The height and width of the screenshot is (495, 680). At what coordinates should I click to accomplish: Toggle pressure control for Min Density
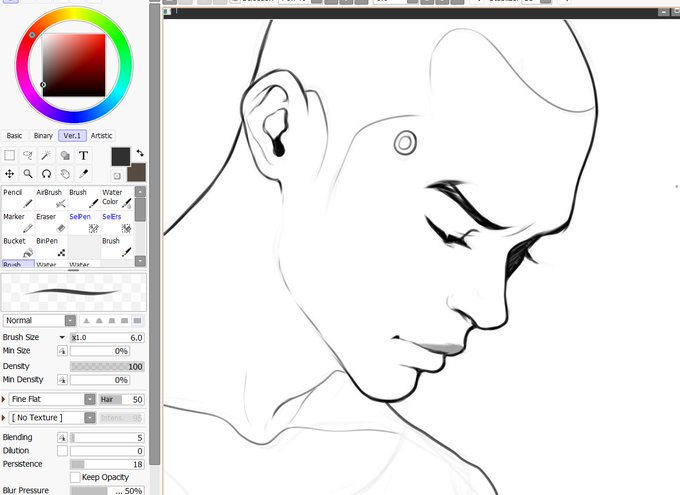[62, 380]
